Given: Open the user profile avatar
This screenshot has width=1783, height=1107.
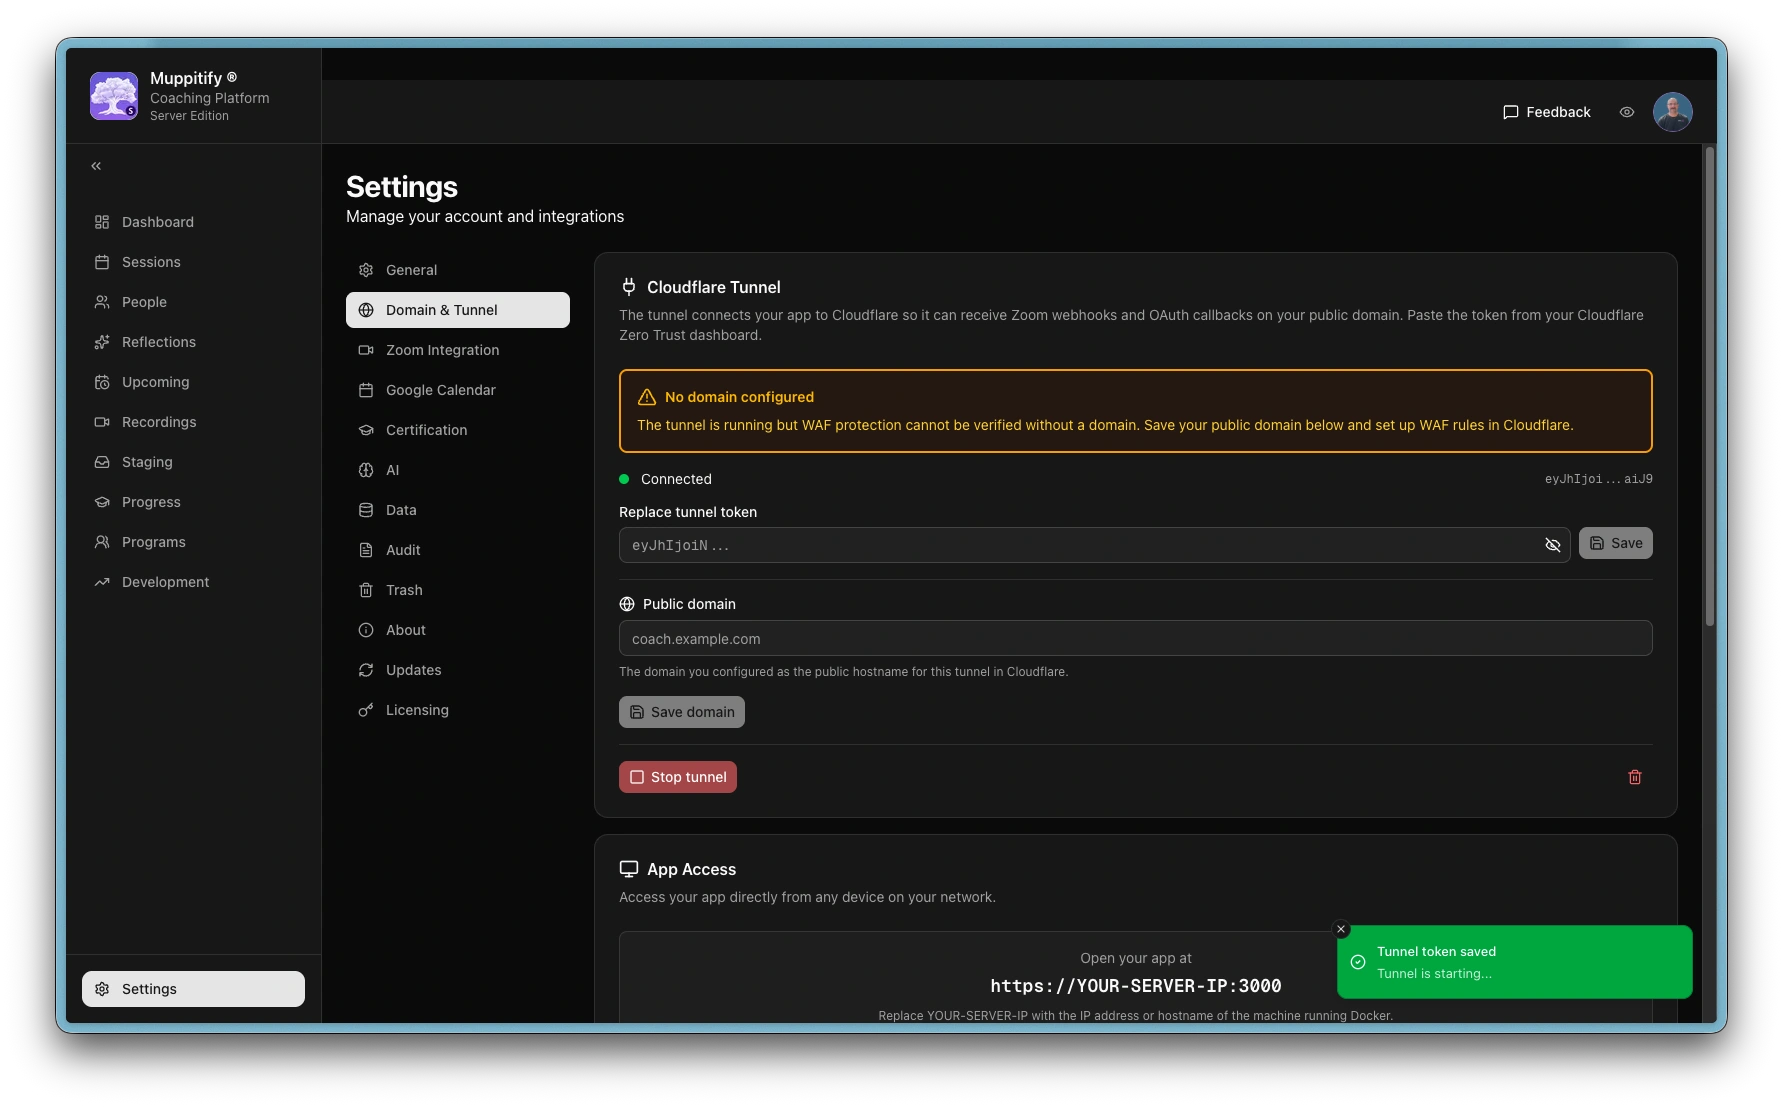Looking at the screenshot, I should (x=1672, y=112).
